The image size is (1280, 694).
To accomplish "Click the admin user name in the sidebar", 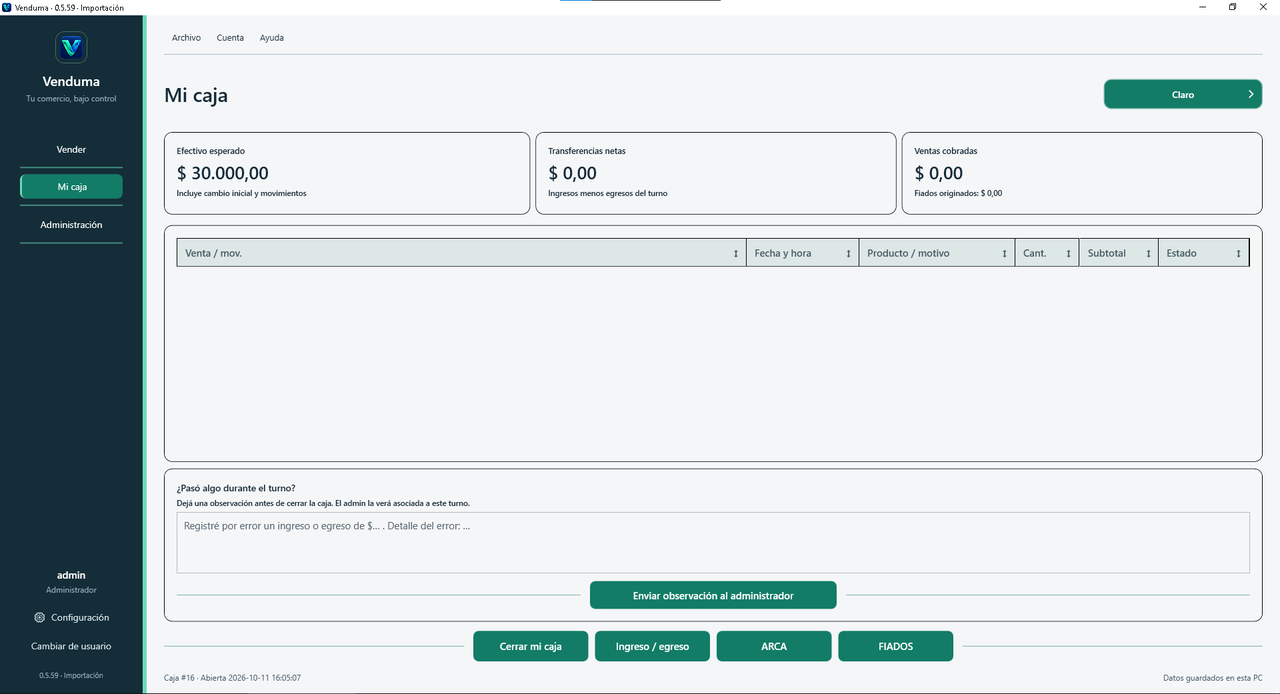I will tap(71, 575).
